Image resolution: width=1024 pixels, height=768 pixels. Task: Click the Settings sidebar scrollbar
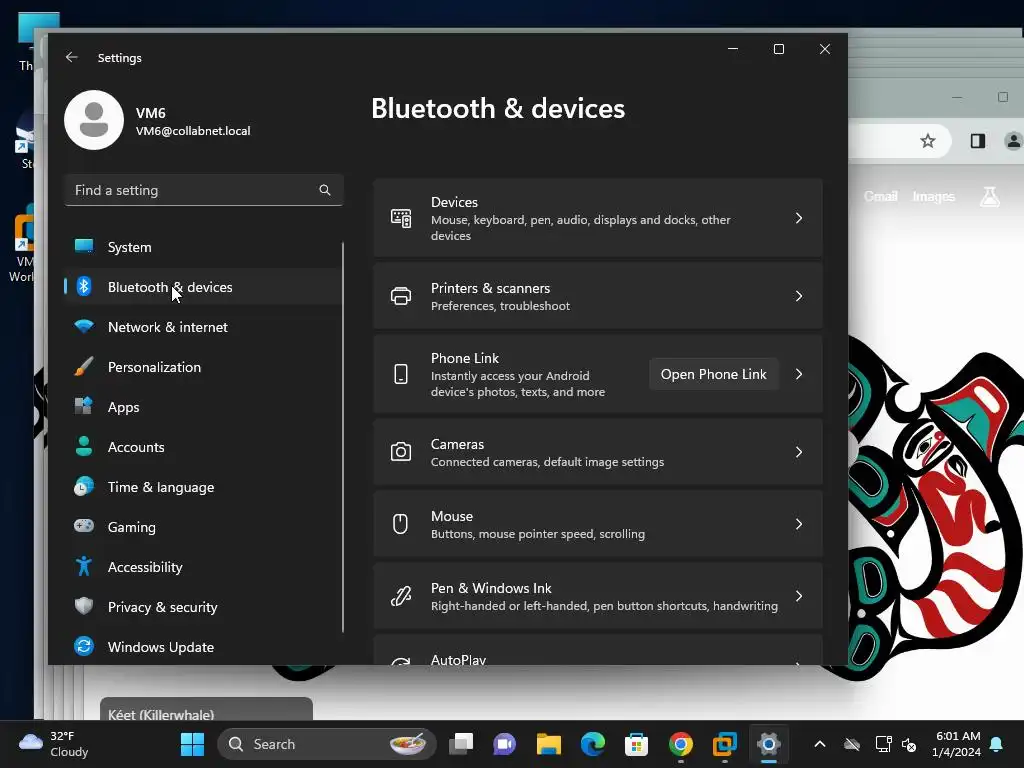pyautogui.click(x=343, y=438)
